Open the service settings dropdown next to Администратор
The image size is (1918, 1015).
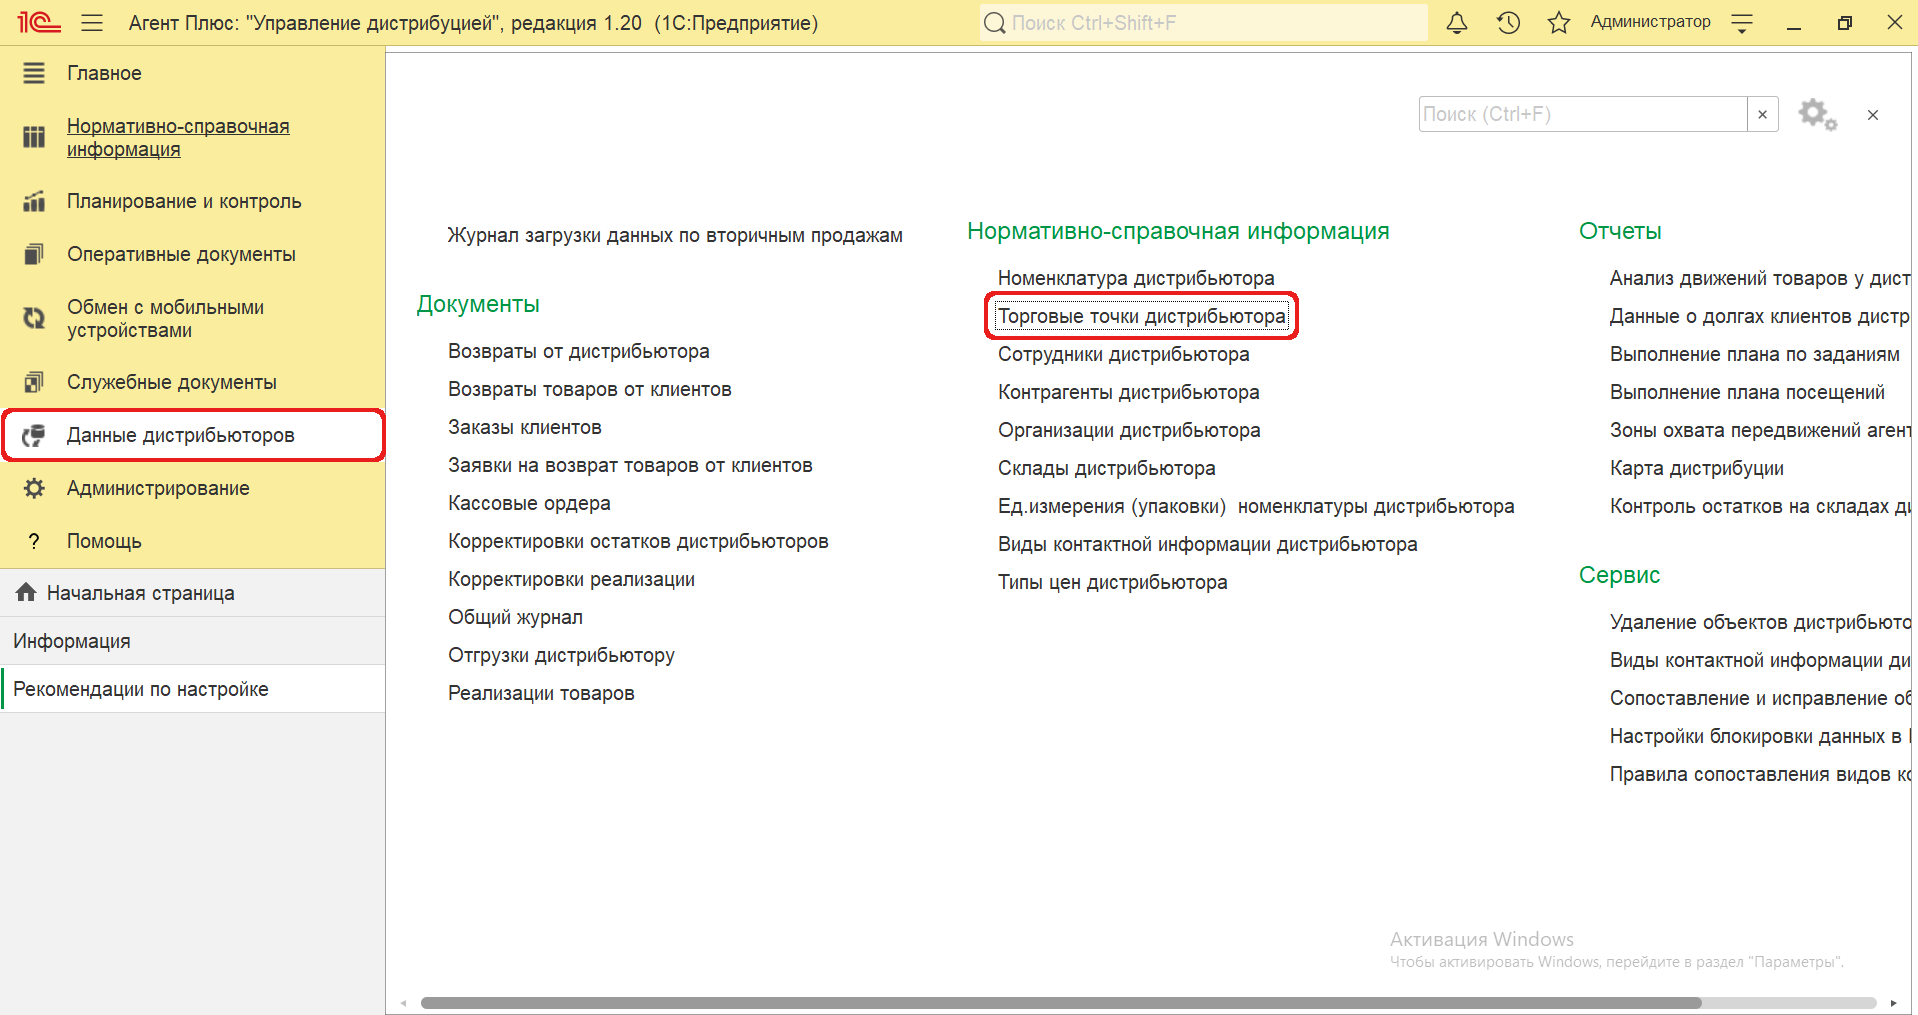pyautogui.click(x=1742, y=22)
